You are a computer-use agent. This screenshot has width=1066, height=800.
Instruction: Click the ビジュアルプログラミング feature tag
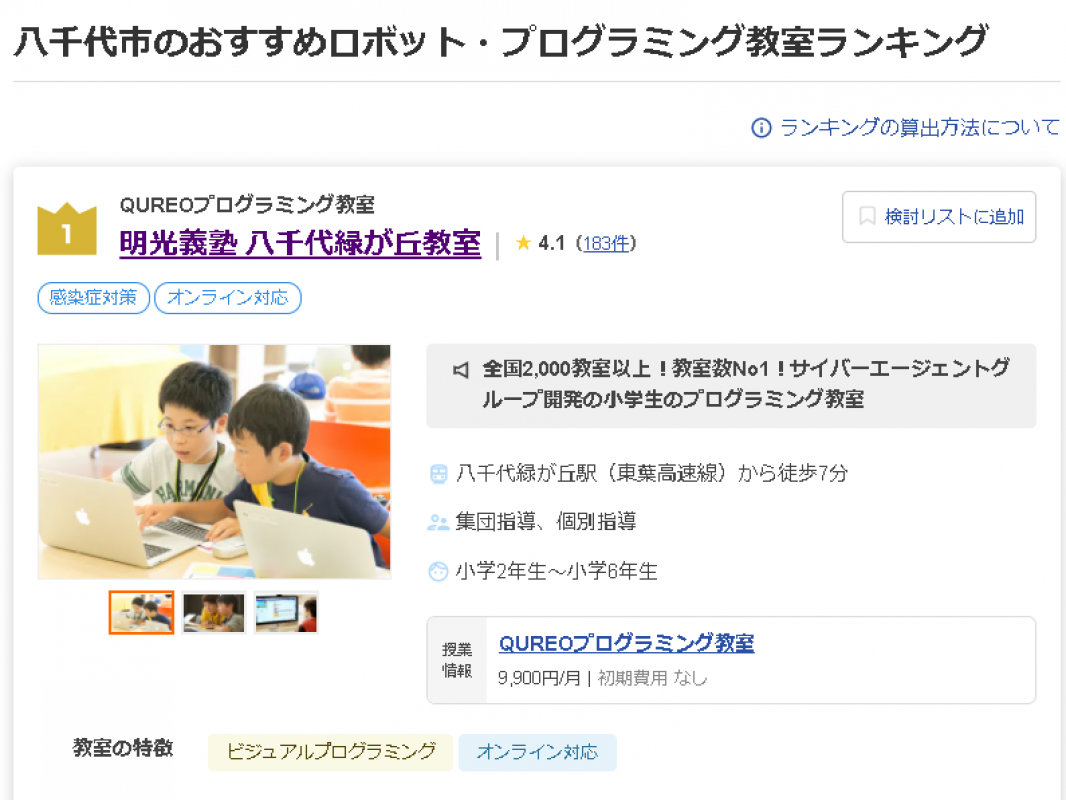[330, 752]
